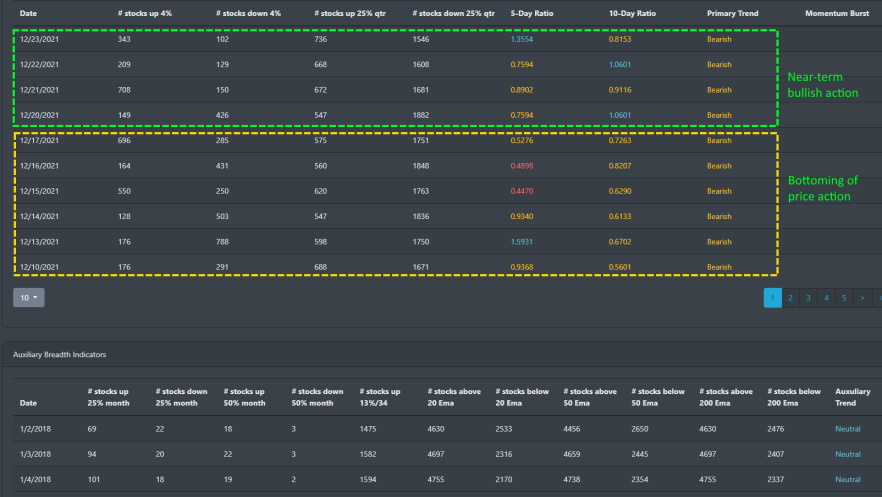The width and height of the screenshot is (882, 497).
Task: Click '# stocks above 20 Ema' header
Action: coord(454,397)
